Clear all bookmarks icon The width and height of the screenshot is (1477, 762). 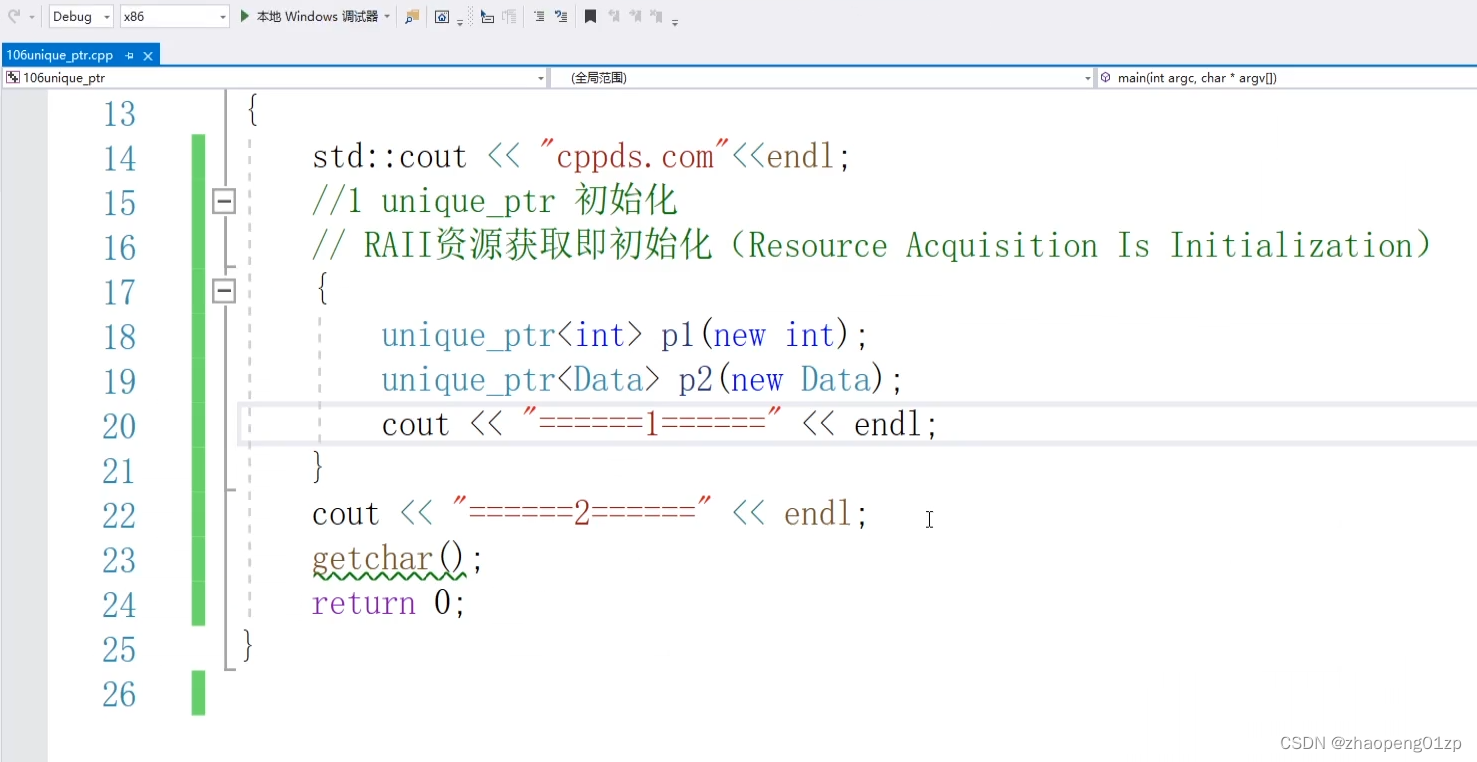tap(656, 16)
